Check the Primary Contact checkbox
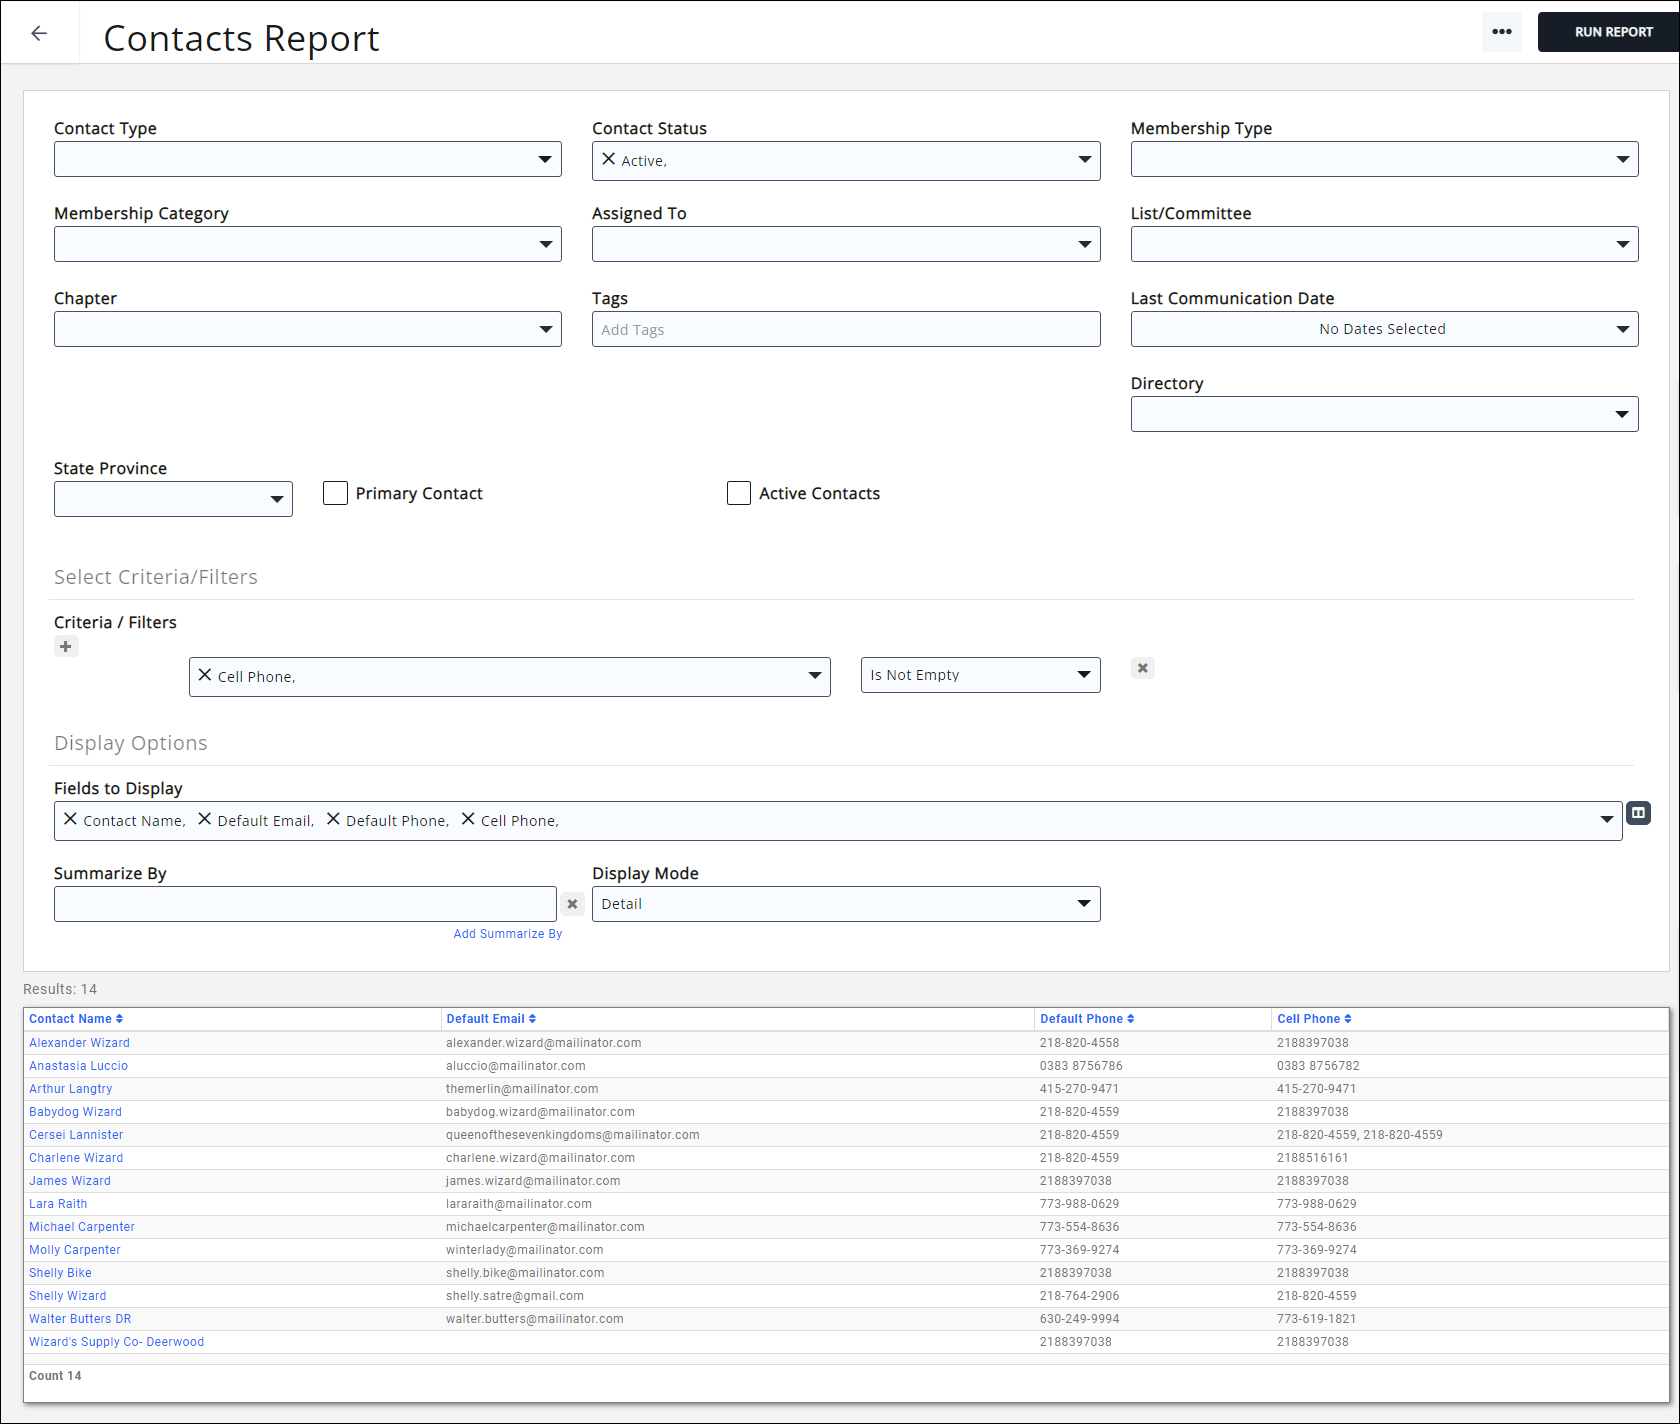Image resolution: width=1680 pixels, height=1424 pixels. tap(335, 492)
